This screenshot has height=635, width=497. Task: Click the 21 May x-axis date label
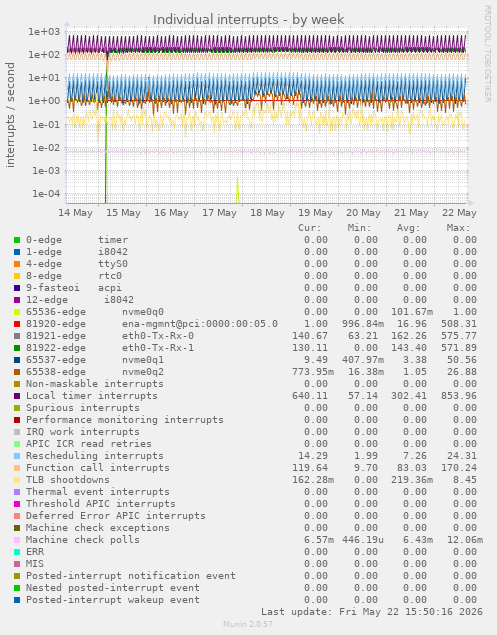tap(411, 213)
